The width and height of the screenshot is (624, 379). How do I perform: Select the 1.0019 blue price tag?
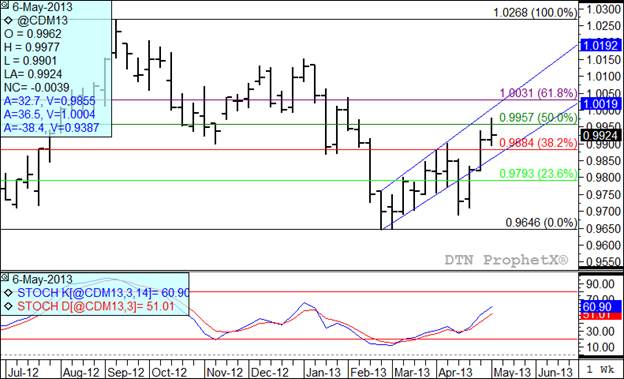(x=600, y=104)
